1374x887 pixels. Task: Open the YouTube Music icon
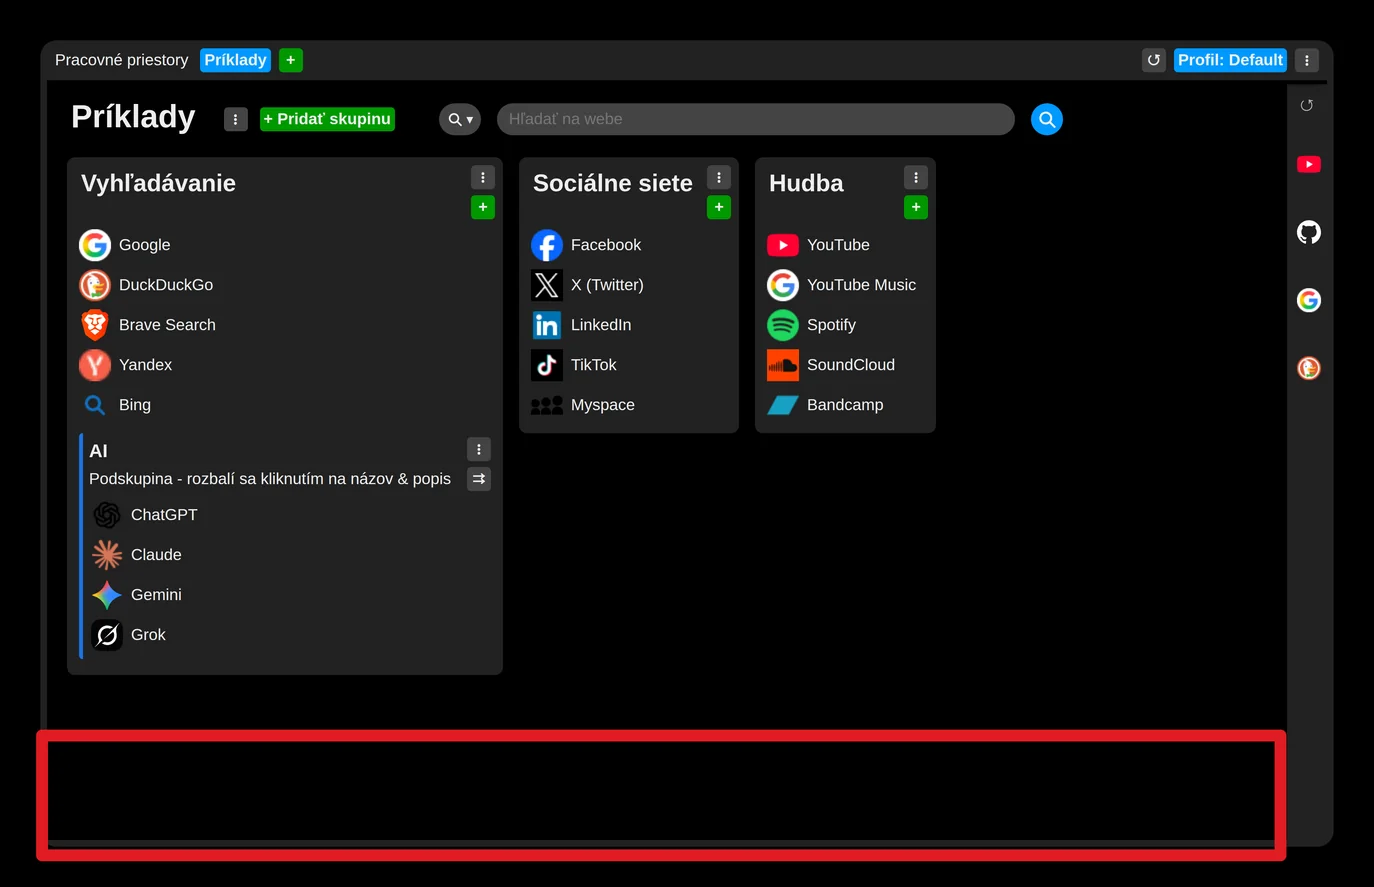click(783, 285)
